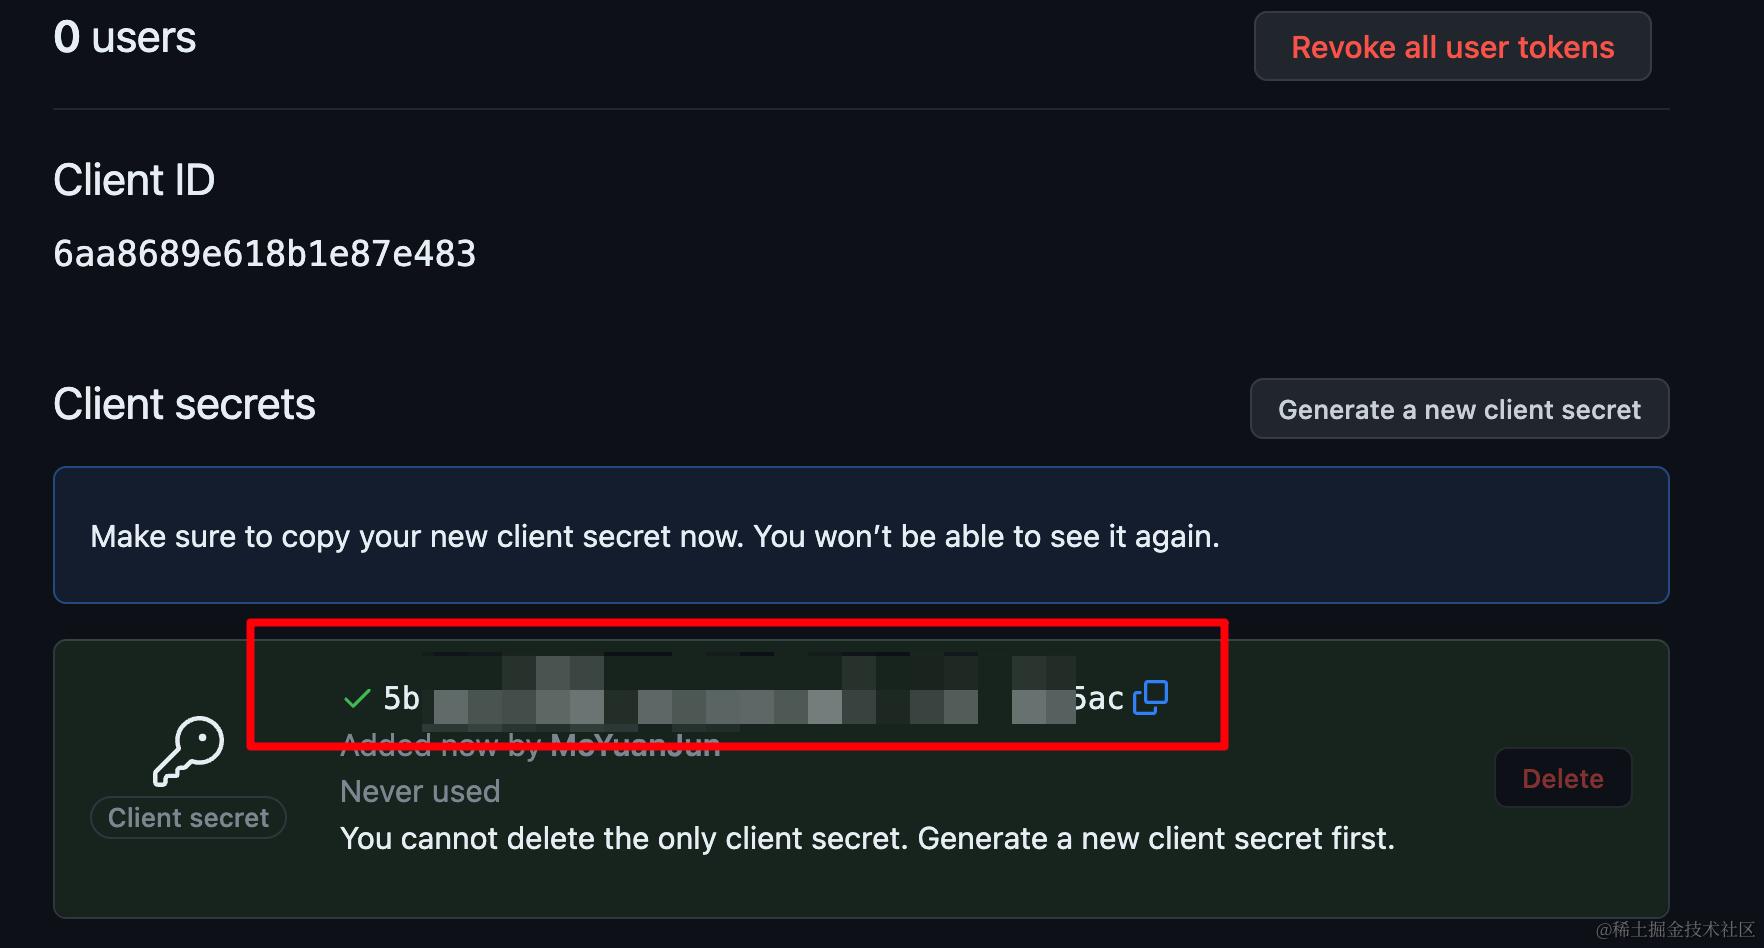1764x948 pixels.
Task: Click the 'You cannot delete the only client secret' message
Action: (x=867, y=838)
